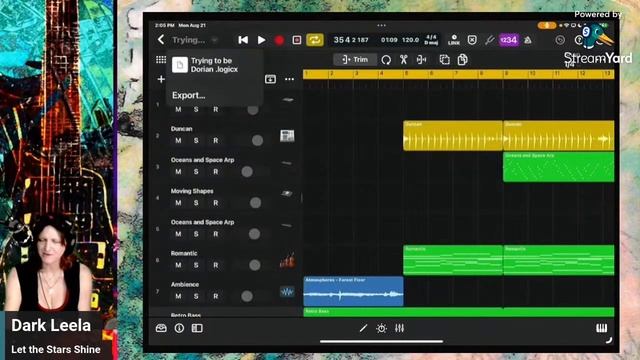Select the first yellow Duncan region
This screenshot has height=360, width=640.
click(x=453, y=136)
